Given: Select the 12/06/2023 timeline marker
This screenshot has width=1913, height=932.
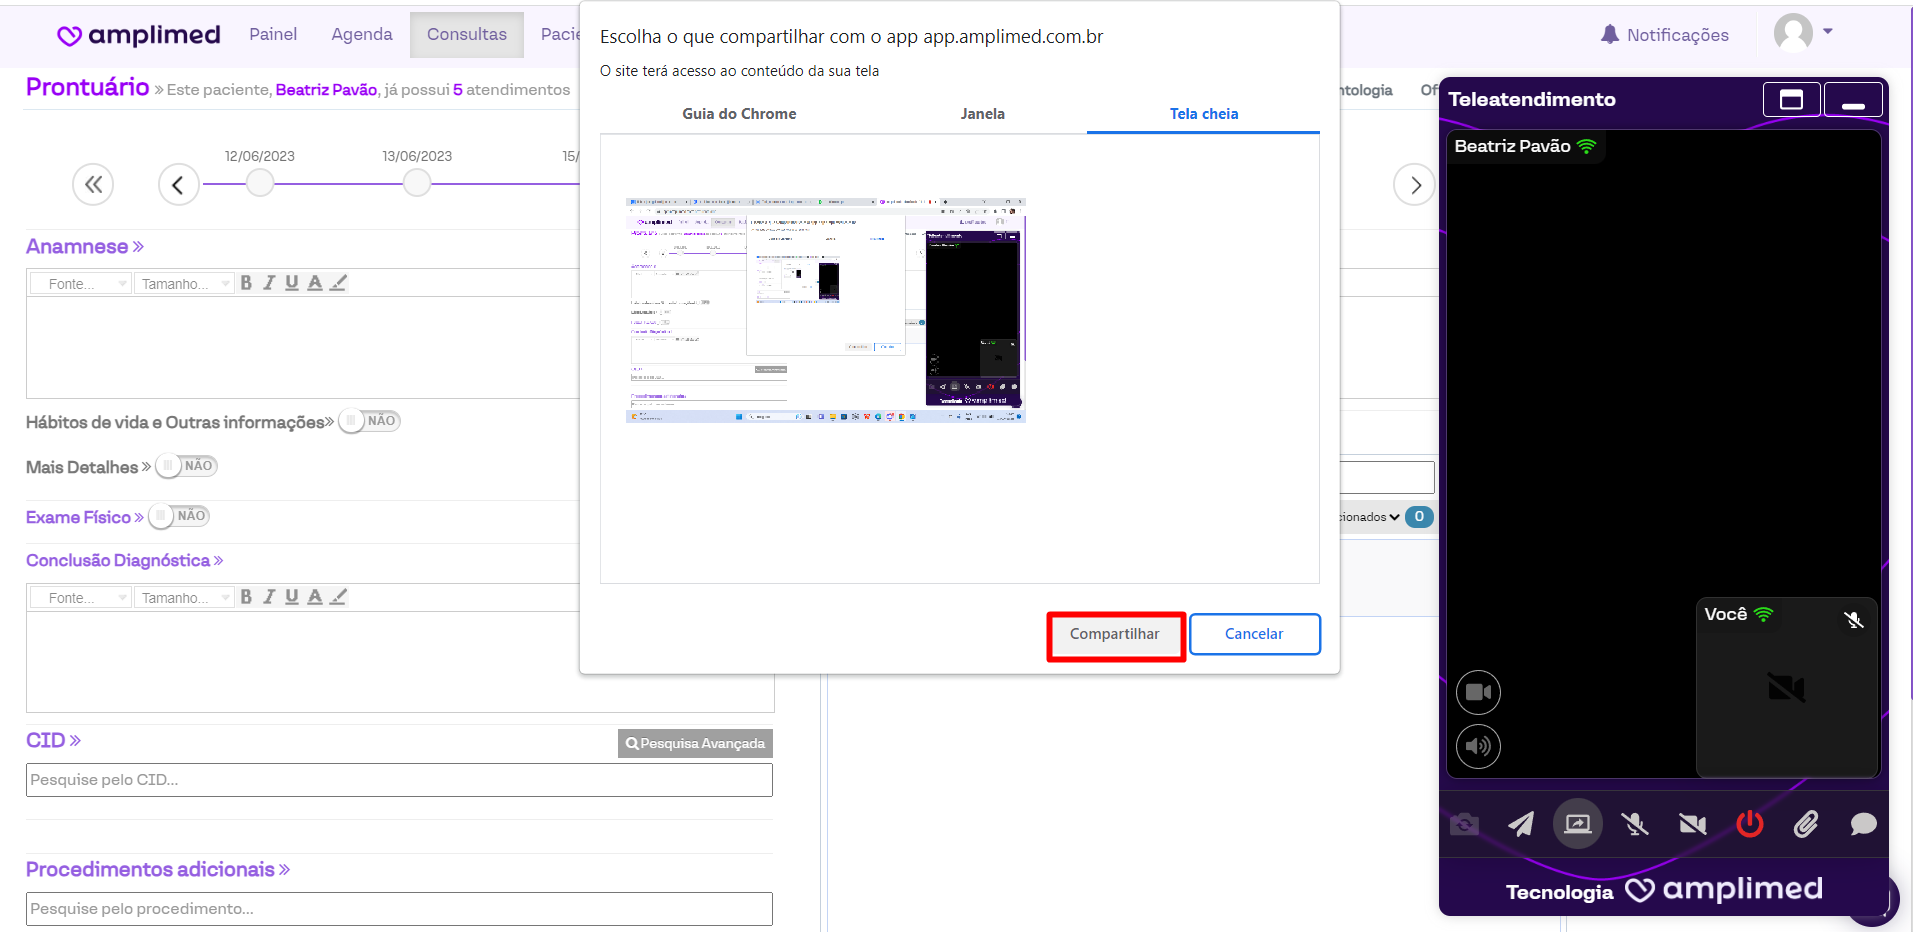Looking at the screenshot, I should tap(260, 183).
